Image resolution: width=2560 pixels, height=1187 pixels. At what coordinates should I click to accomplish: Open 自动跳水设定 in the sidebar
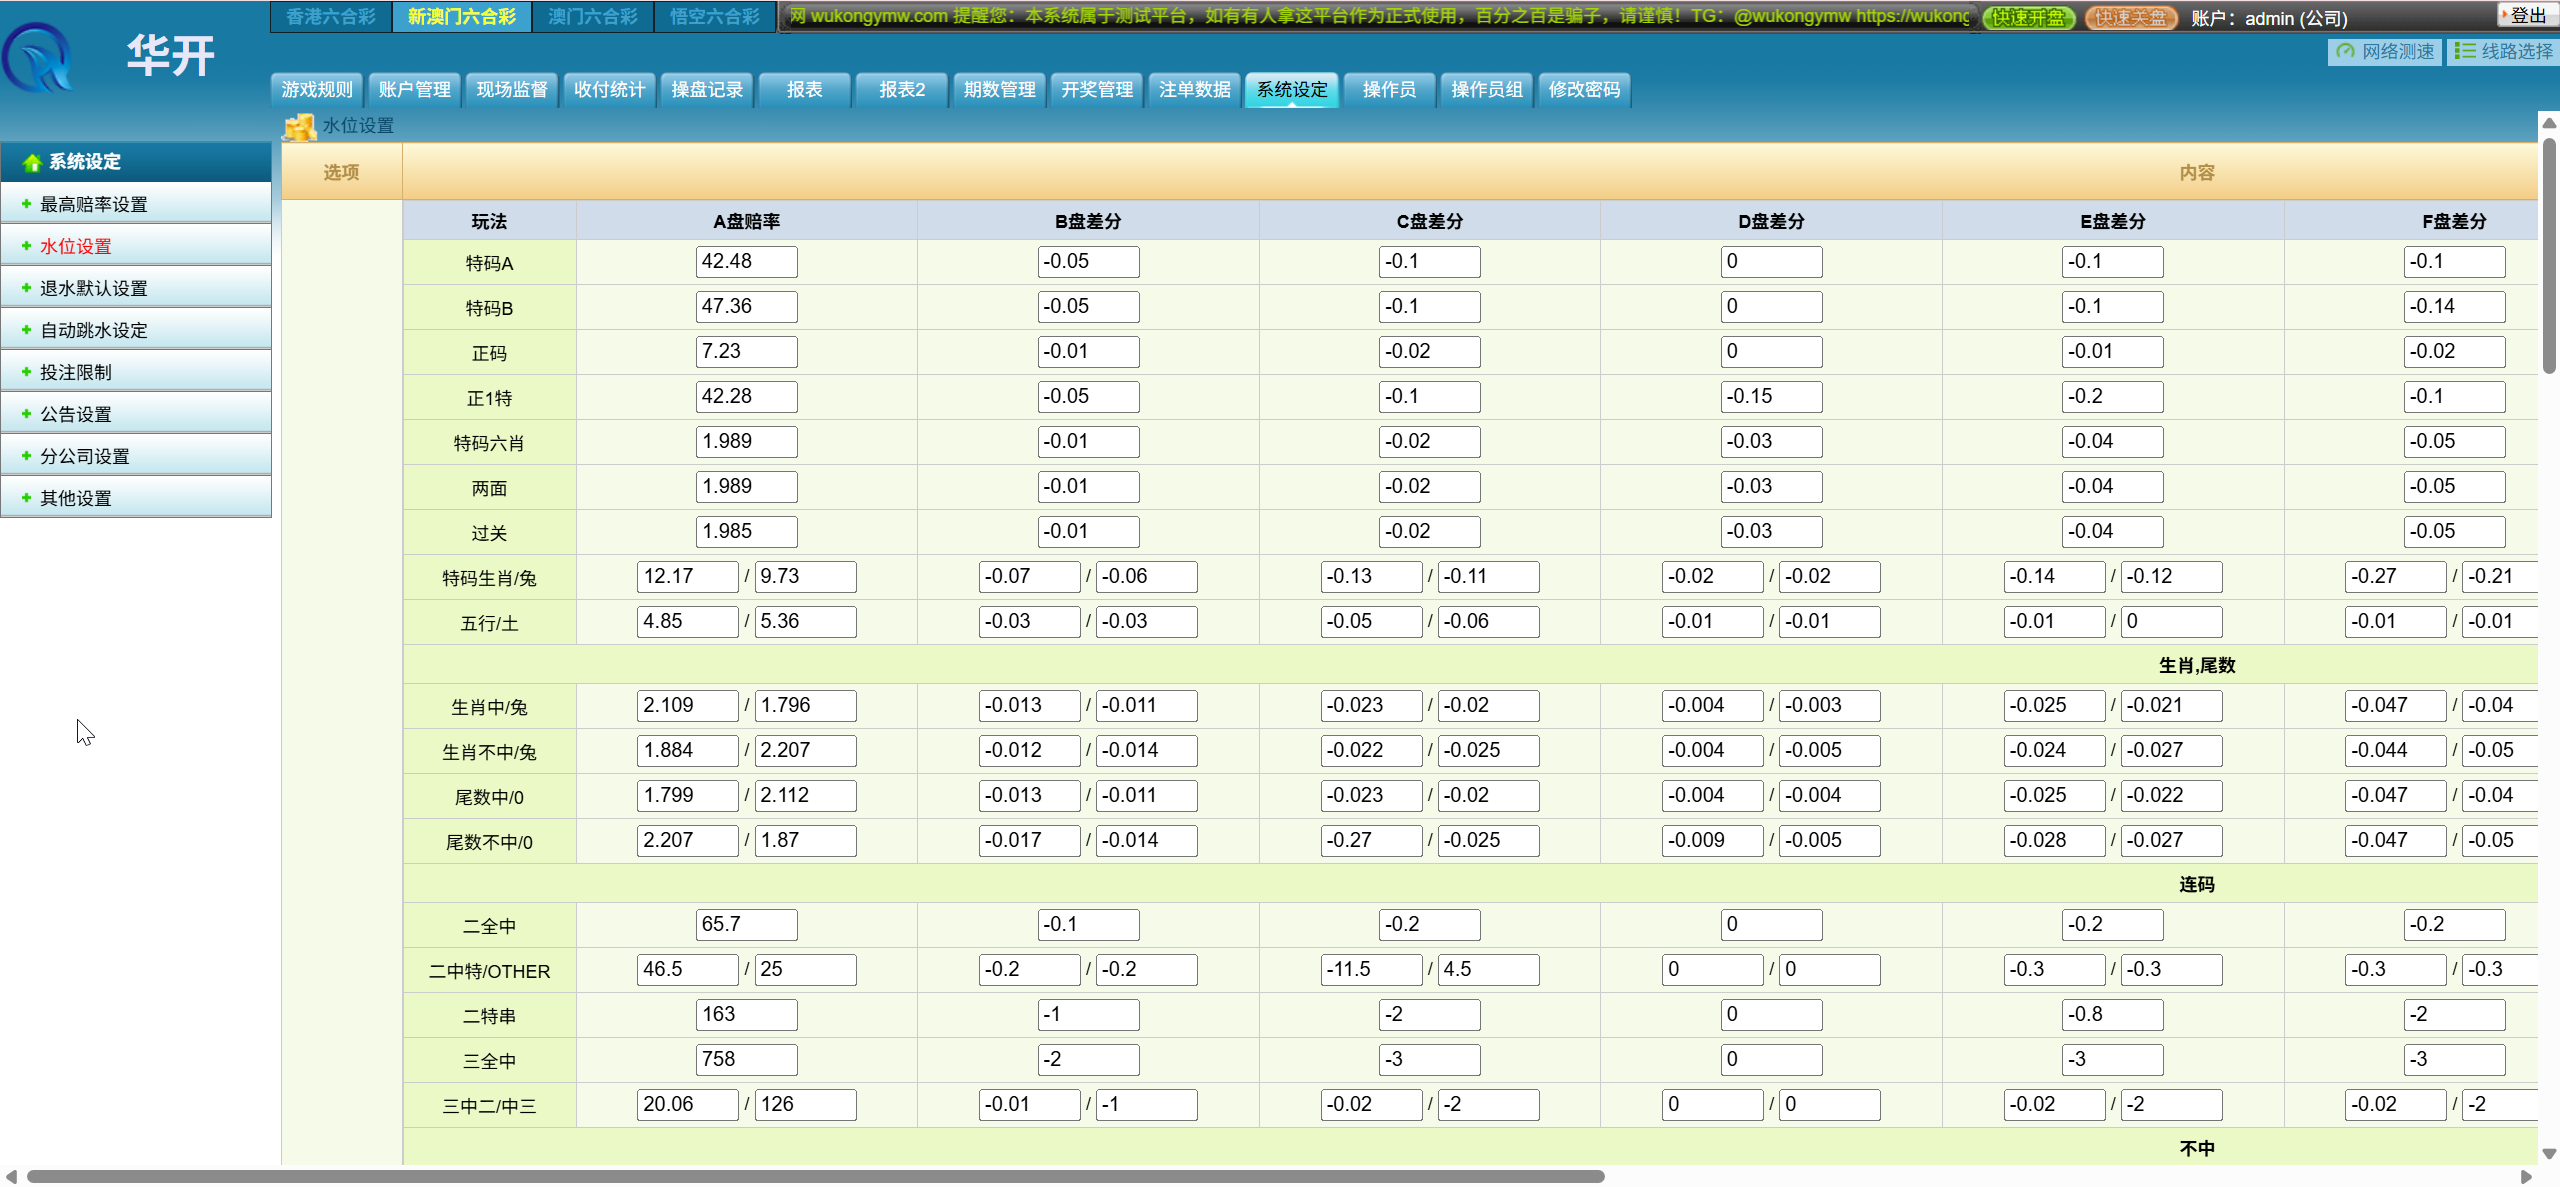pos(136,330)
